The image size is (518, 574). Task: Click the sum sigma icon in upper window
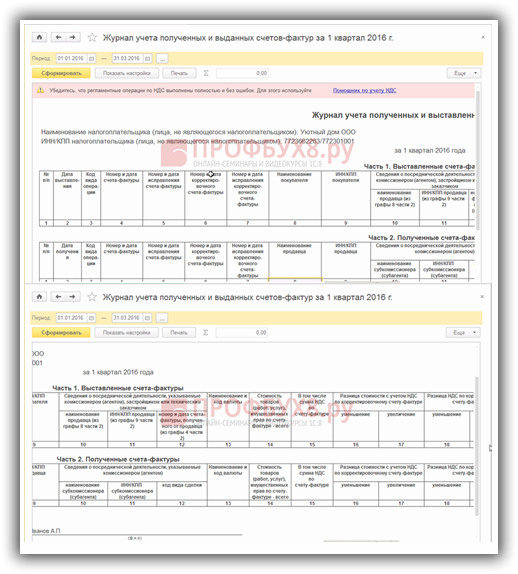point(206,73)
